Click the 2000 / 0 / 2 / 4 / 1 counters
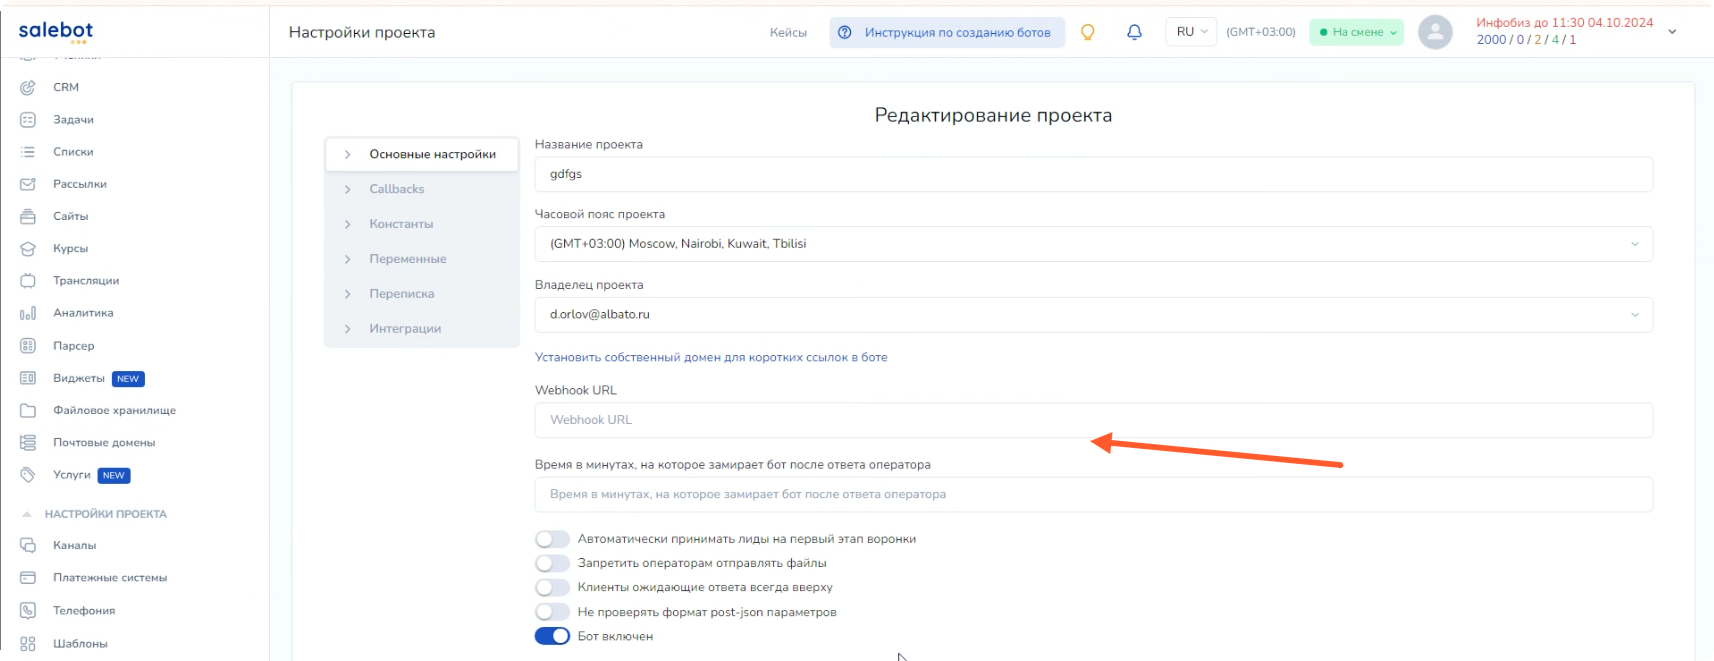Screen dimensions: 1714x661 [x=1526, y=40]
